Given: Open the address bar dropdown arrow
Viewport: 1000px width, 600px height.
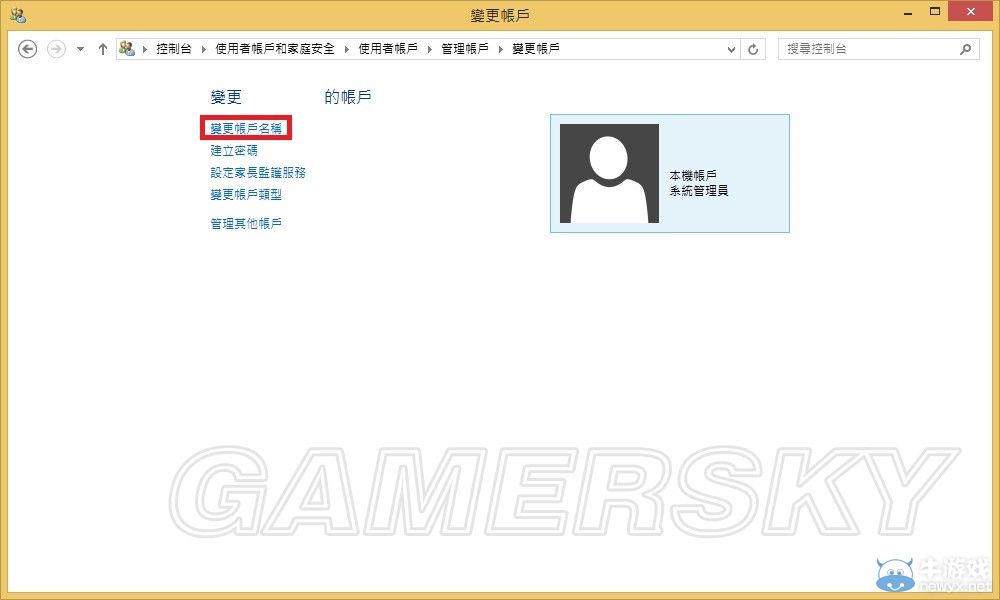Looking at the screenshot, I should pos(731,48).
